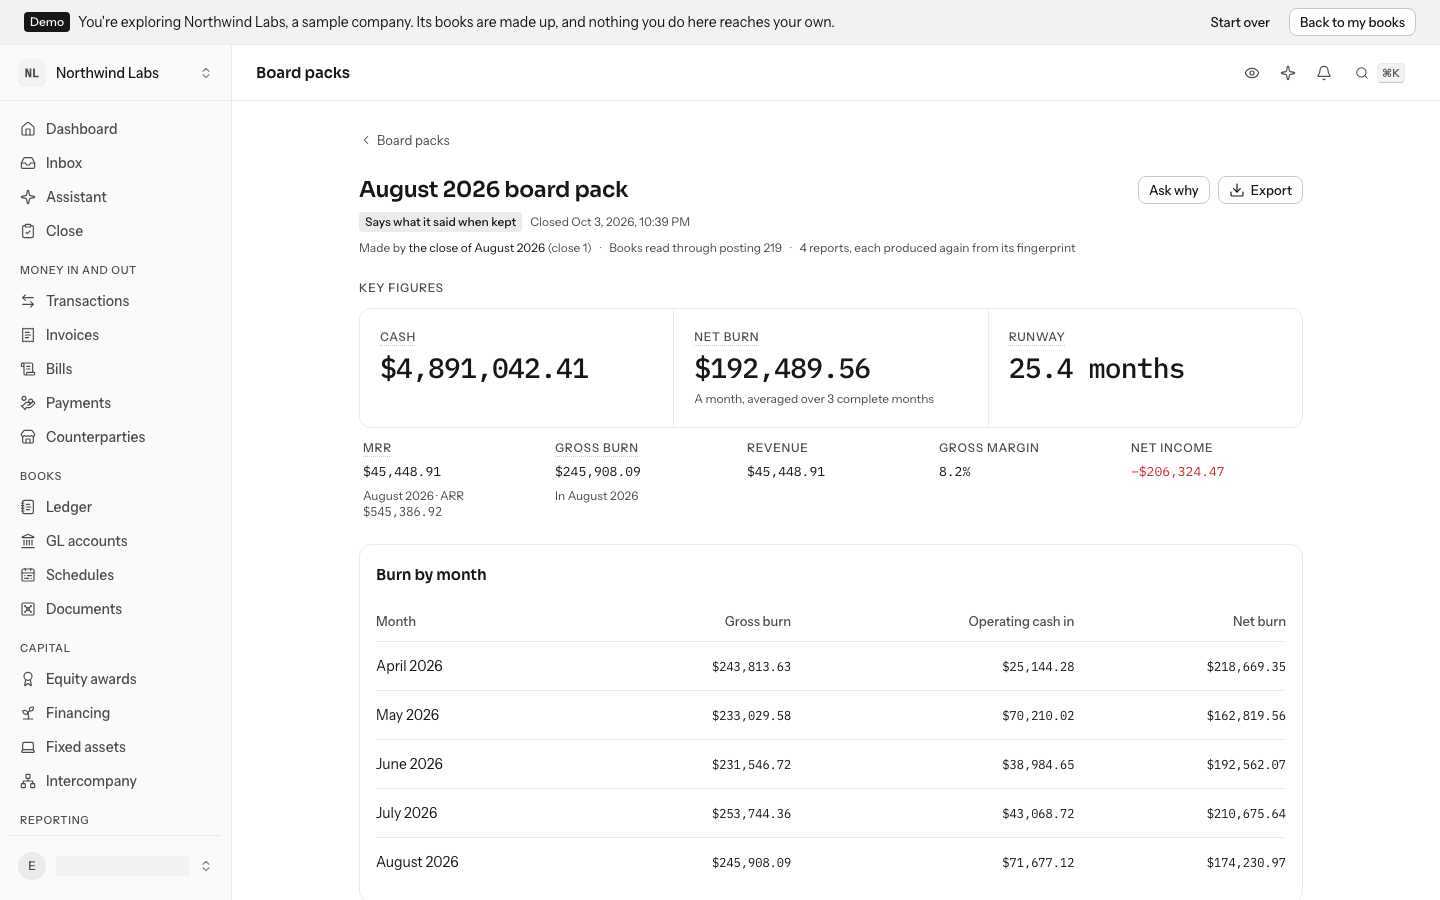Screen dimensions: 1440x900
Task: Click the Says what it said when kept badge
Action: (x=440, y=222)
